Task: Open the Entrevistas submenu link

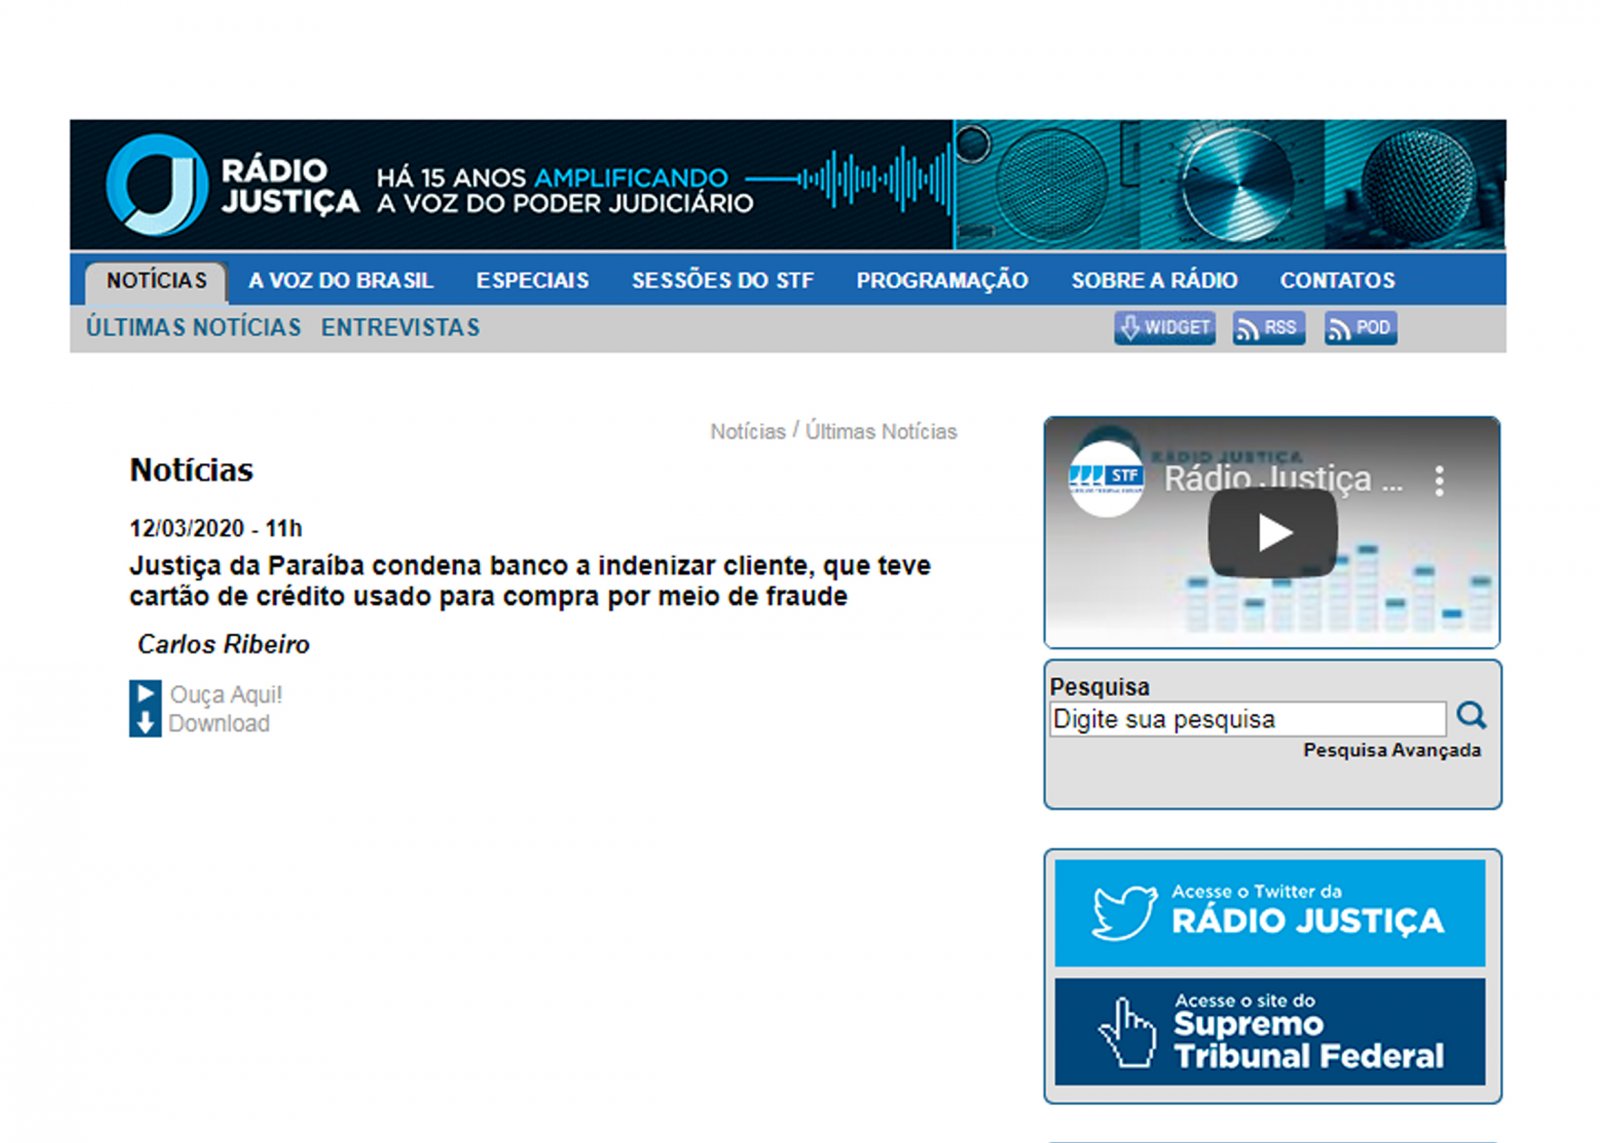Action: (400, 328)
